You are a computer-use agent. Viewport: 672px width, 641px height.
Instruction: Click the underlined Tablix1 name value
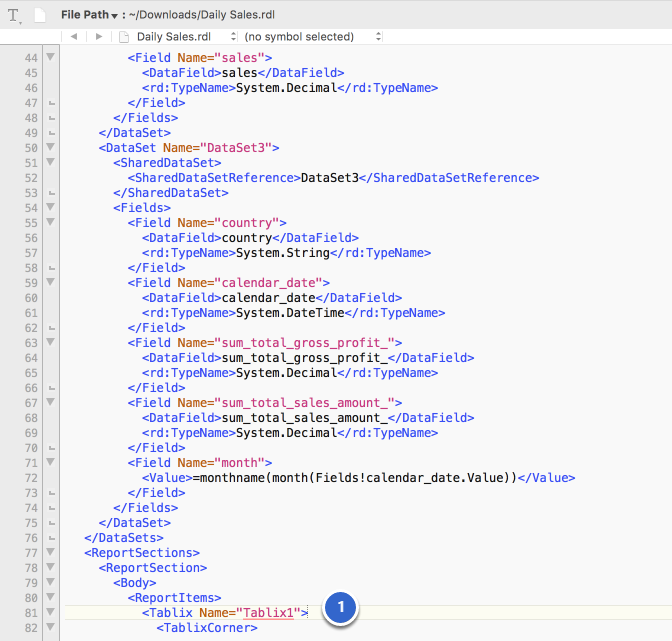coord(272,613)
